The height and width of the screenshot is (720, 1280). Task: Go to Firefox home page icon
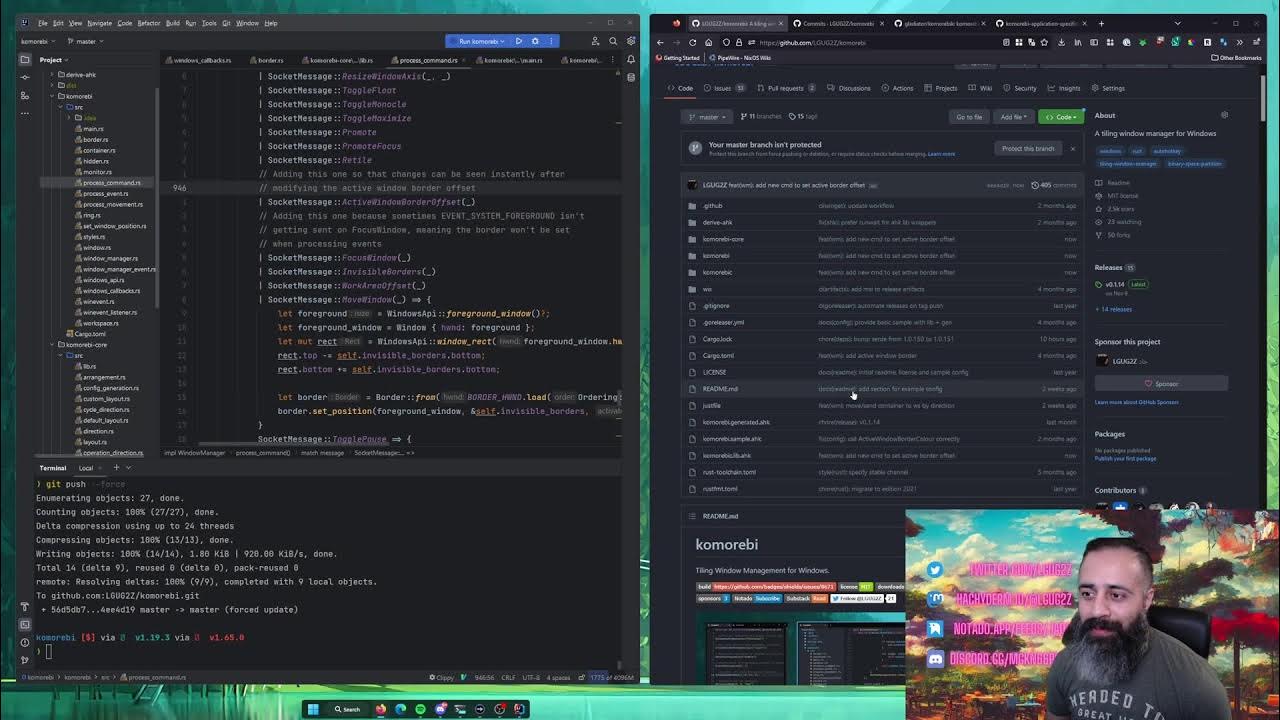pos(708,42)
